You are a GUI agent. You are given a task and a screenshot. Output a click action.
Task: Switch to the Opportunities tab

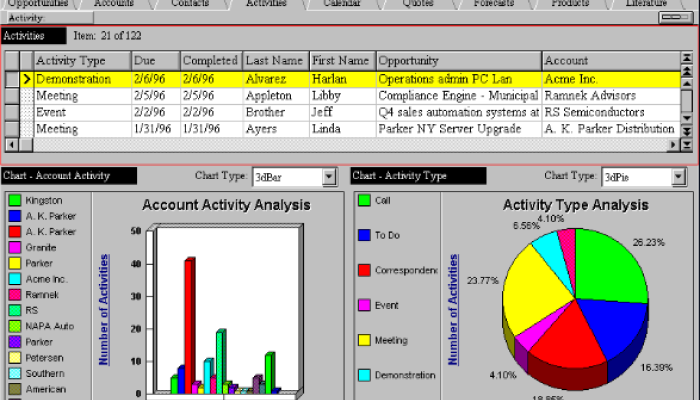38,4
